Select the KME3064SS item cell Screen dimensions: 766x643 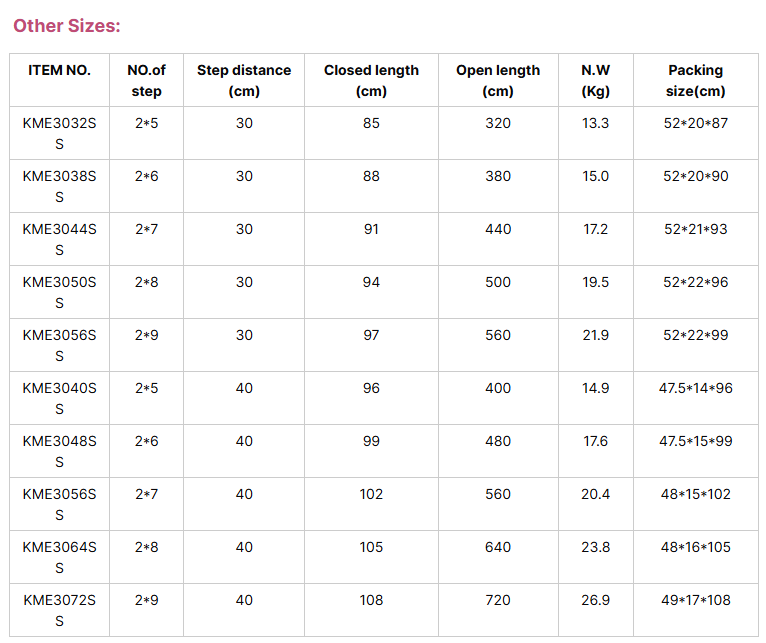click(59, 557)
